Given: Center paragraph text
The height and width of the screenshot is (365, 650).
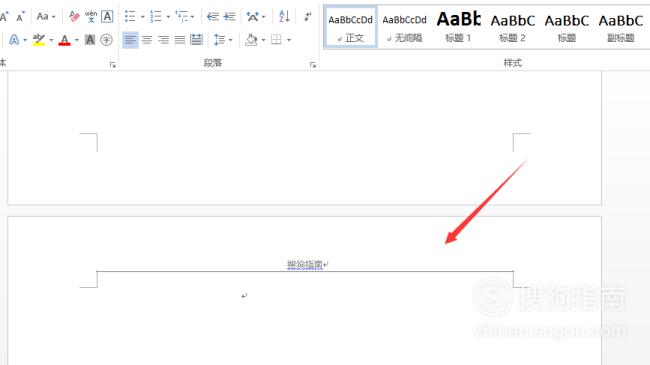Looking at the screenshot, I should point(147,40).
